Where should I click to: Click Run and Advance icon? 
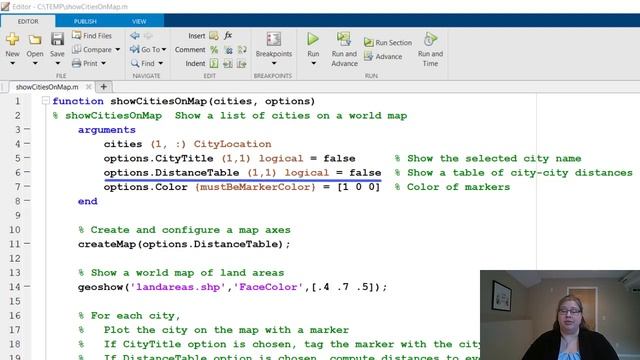[x=344, y=39]
